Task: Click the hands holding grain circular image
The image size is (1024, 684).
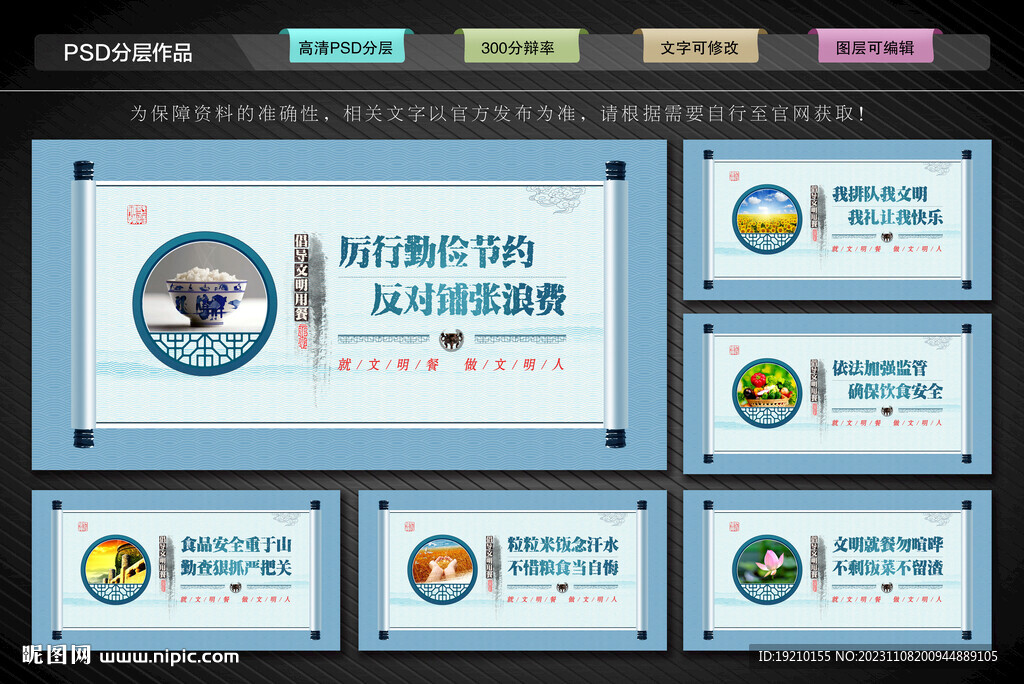Action: click(442, 570)
